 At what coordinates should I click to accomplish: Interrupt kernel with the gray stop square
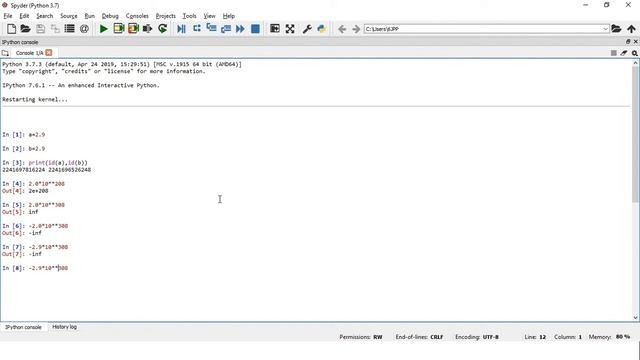click(613, 53)
